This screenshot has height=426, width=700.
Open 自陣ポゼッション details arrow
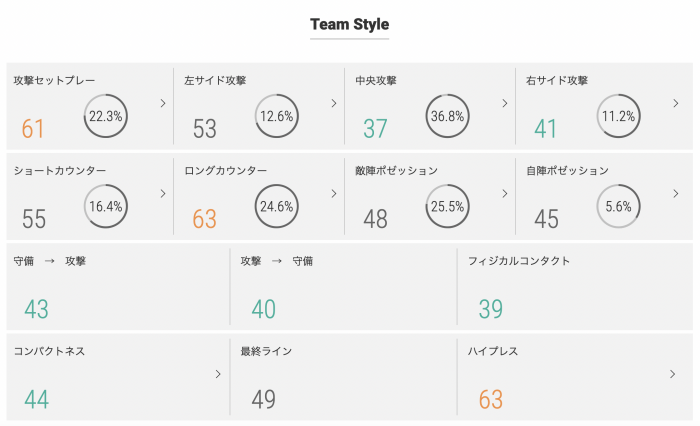pyautogui.click(x=676, y=193)
